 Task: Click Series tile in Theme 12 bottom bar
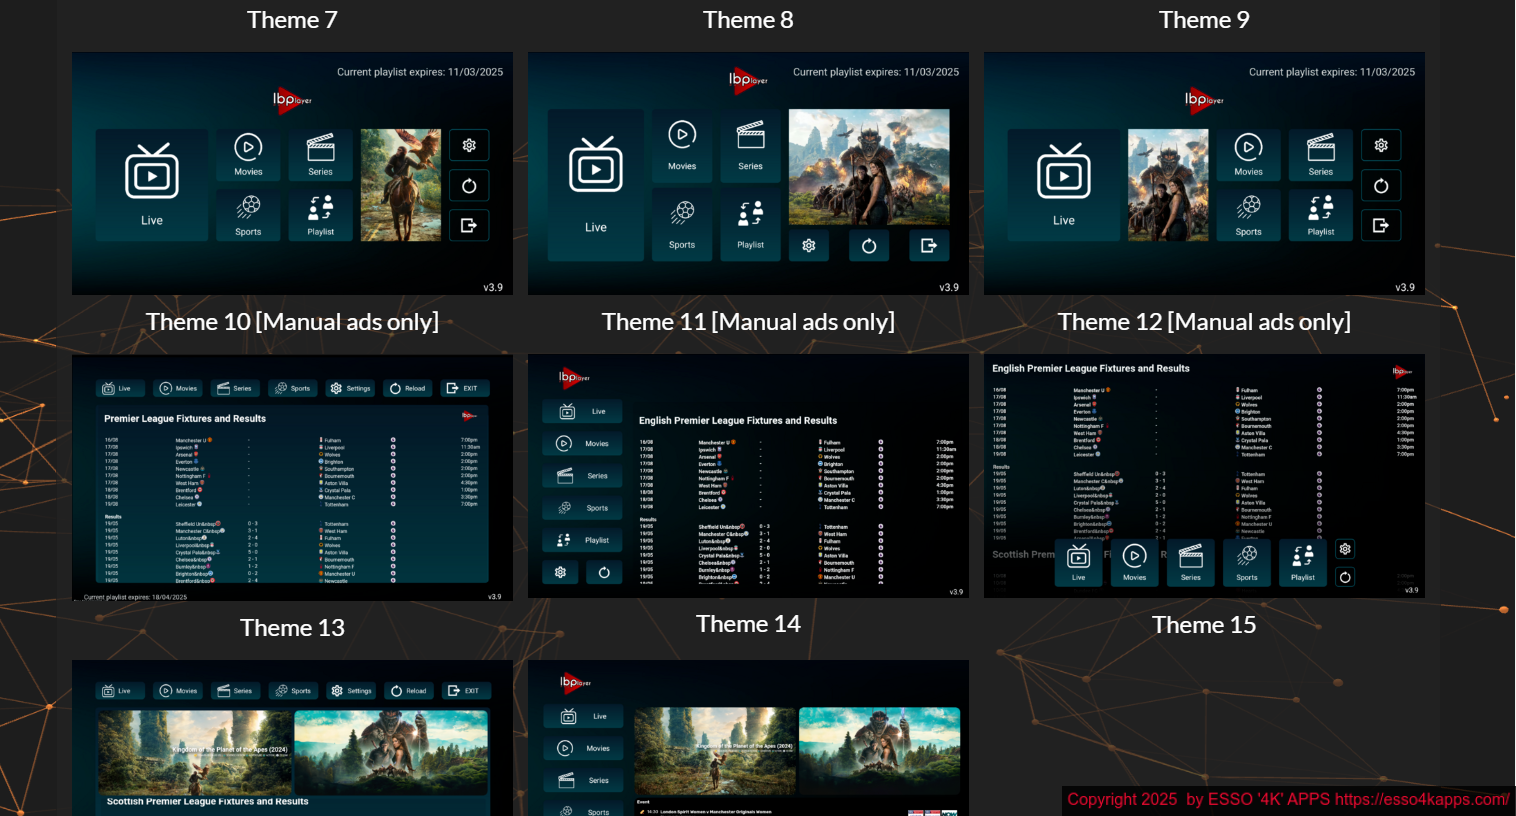point(1191,563)
